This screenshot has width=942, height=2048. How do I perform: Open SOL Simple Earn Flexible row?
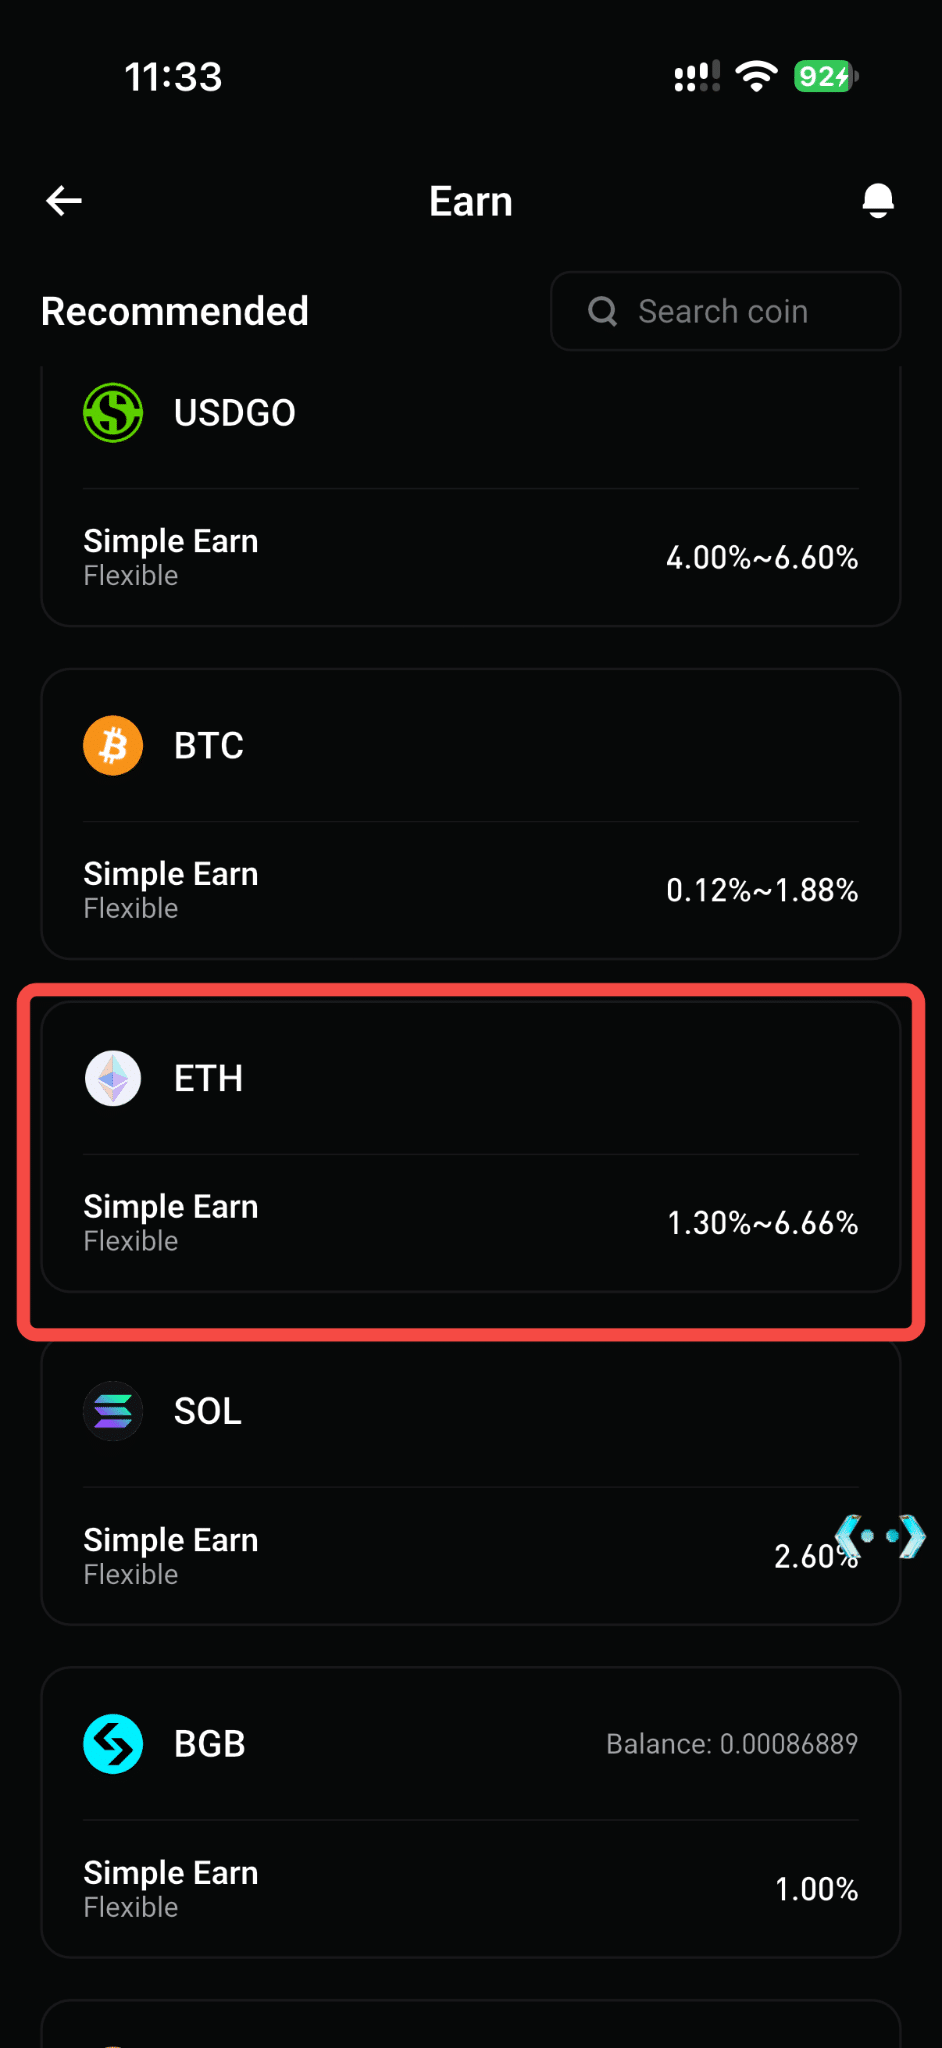pyautogui.click(x=471, y=1556)
